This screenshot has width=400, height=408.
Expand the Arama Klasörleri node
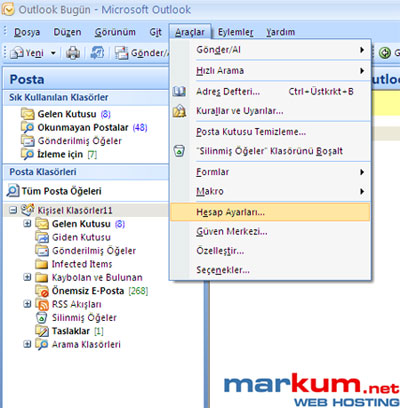coord(27,344)
